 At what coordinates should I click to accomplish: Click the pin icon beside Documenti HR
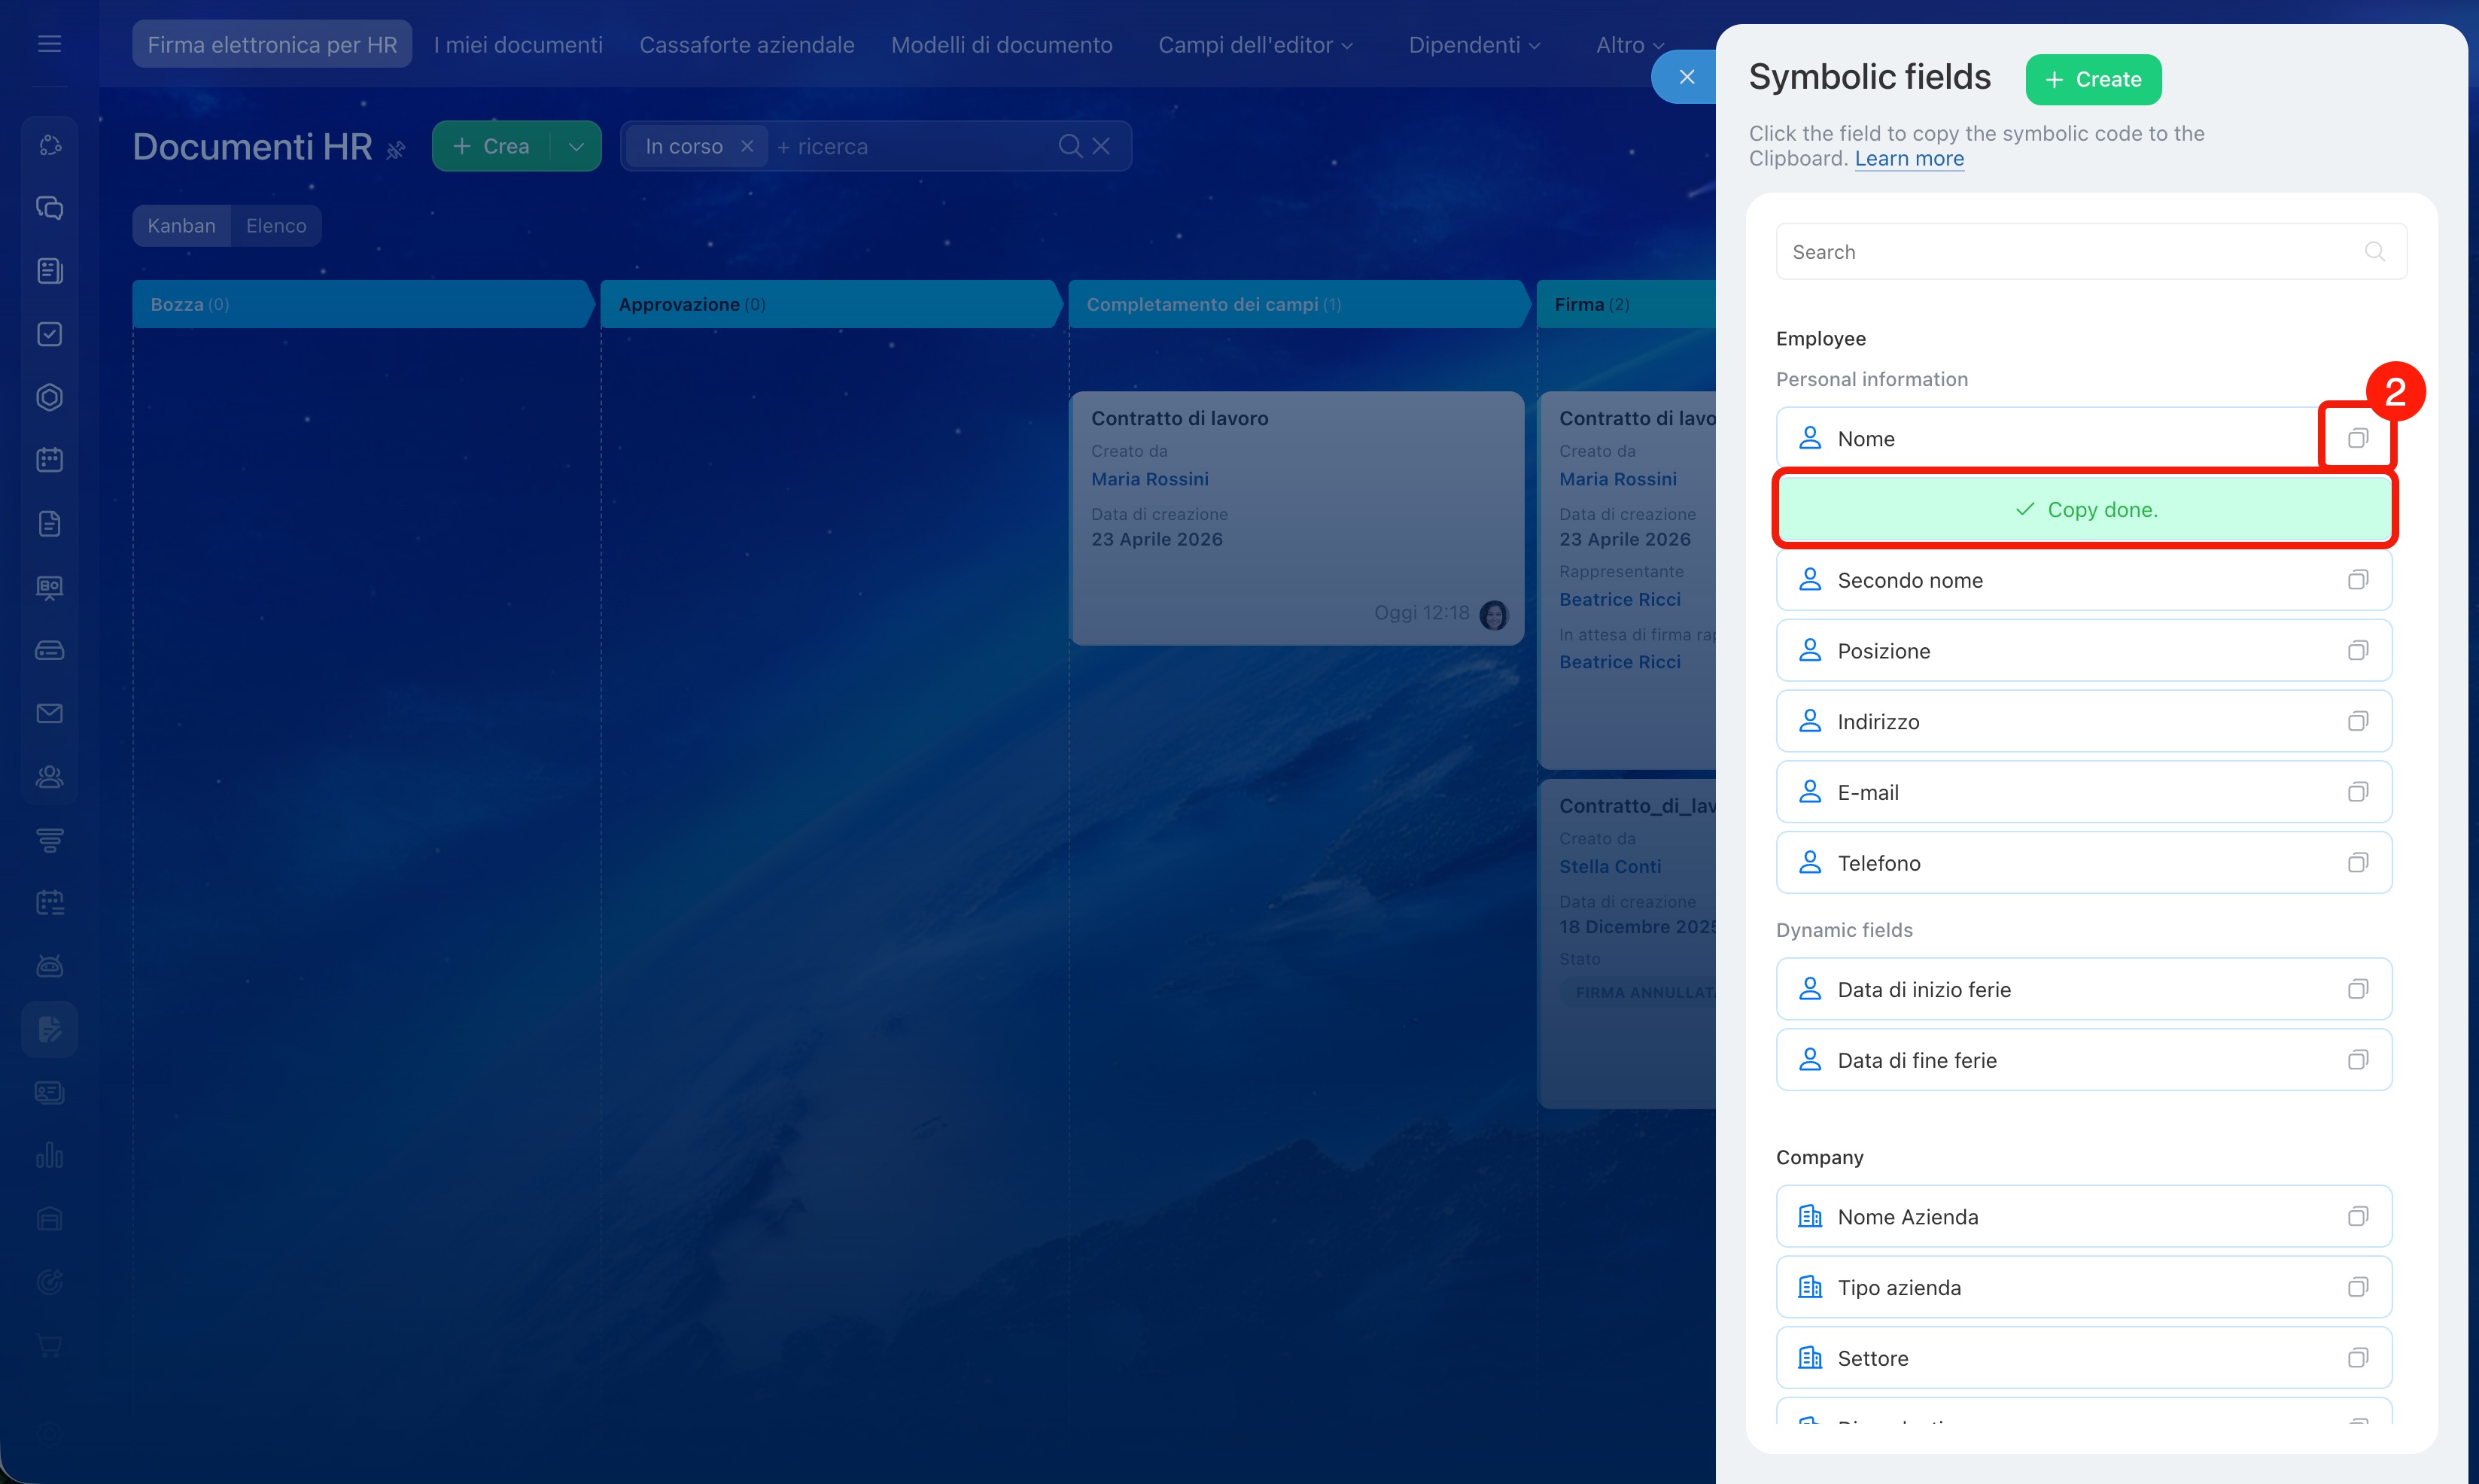tap(396, 150)
